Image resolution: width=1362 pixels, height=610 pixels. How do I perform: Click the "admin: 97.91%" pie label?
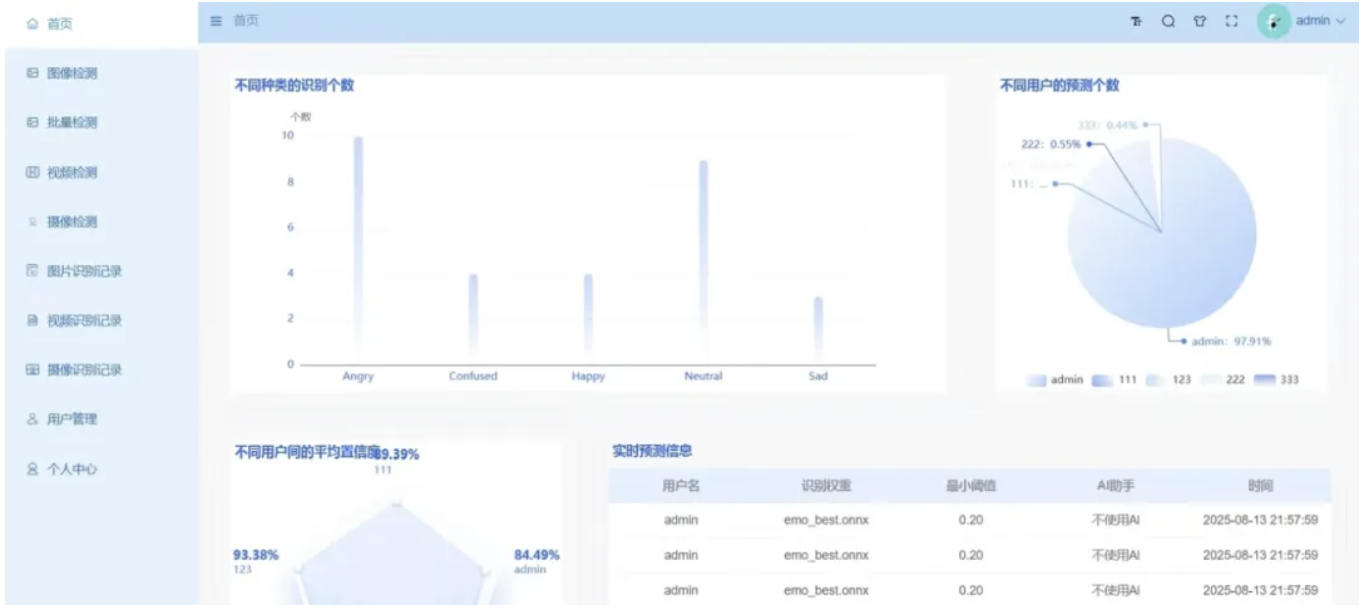pyautogui.click(x=1231, y=341)
